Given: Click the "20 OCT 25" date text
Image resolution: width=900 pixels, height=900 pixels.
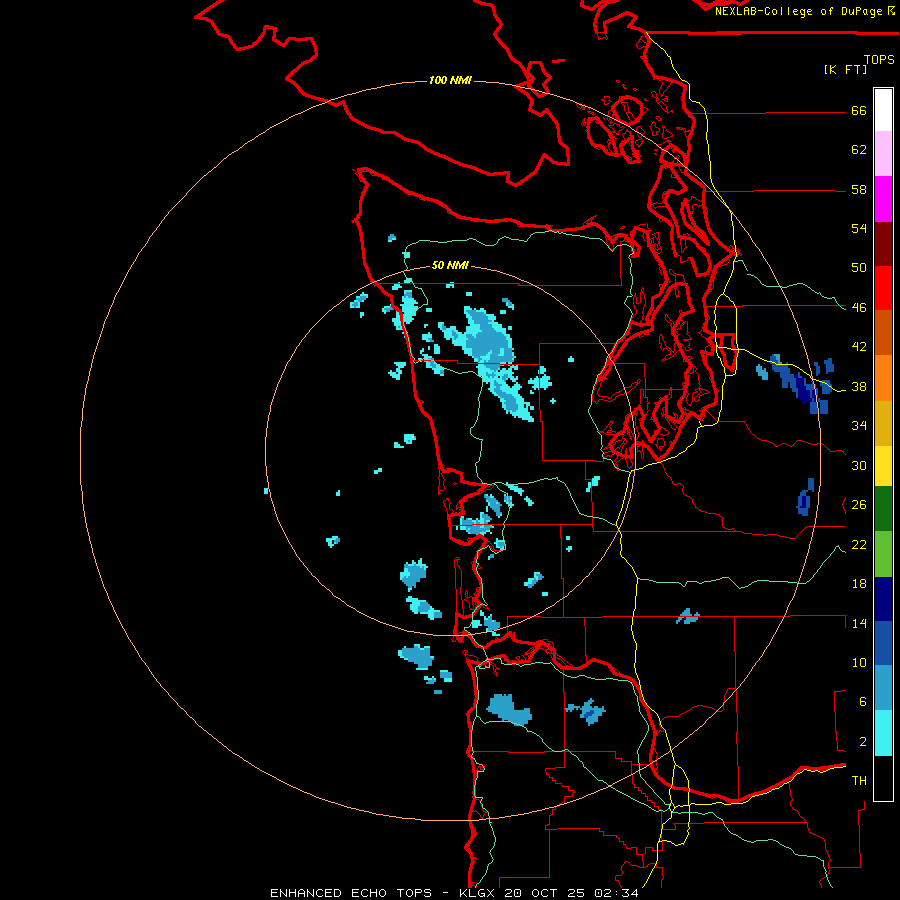Looking at the screenshot, I should point(545,893).
